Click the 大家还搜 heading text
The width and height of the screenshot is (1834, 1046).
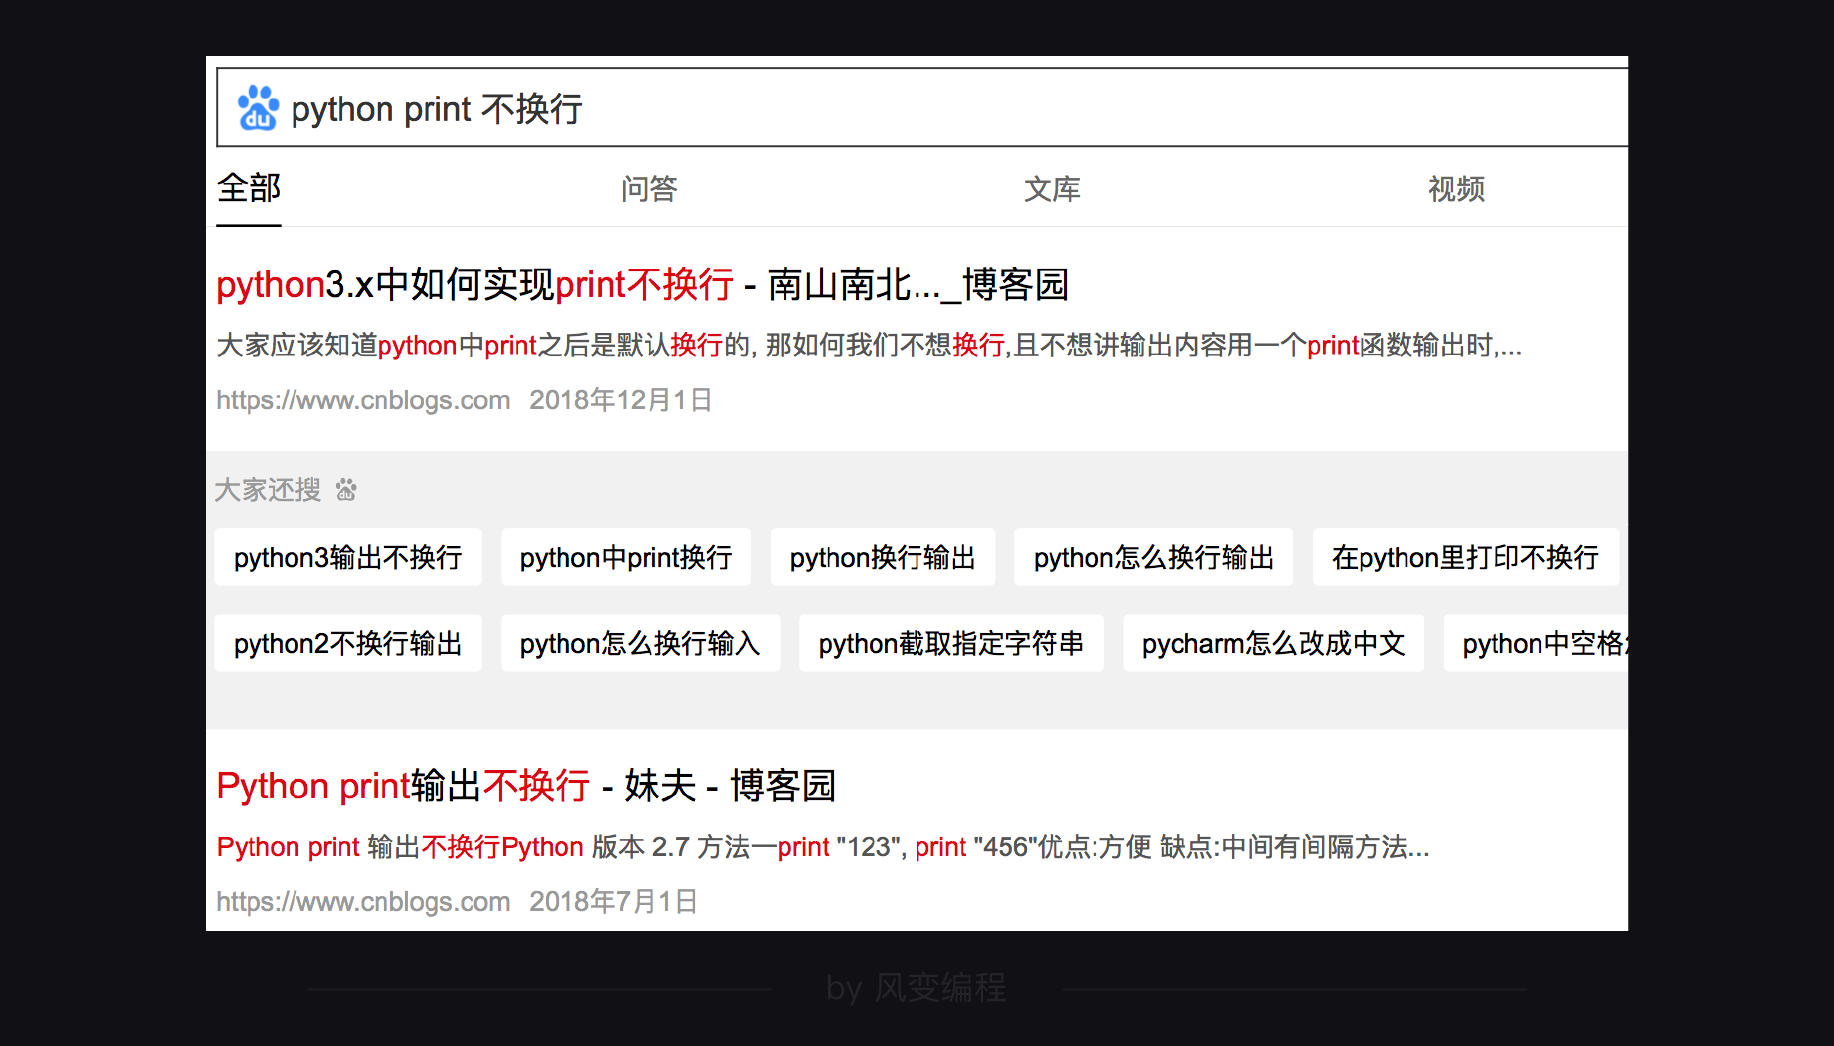click(268, 490)
